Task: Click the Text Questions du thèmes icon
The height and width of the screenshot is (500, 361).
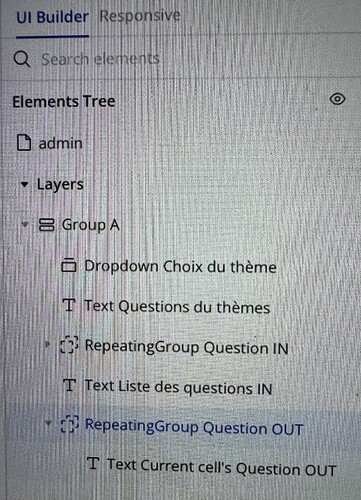Action: click(69, 305)
